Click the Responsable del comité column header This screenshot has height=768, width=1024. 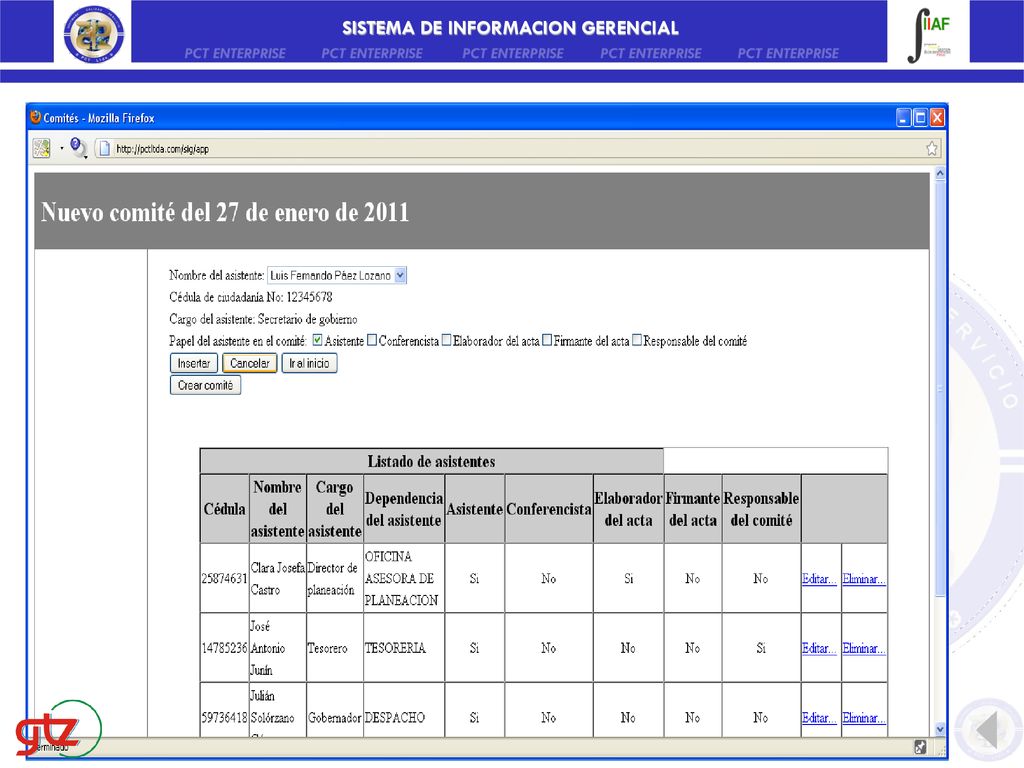(x=761, y=509)
